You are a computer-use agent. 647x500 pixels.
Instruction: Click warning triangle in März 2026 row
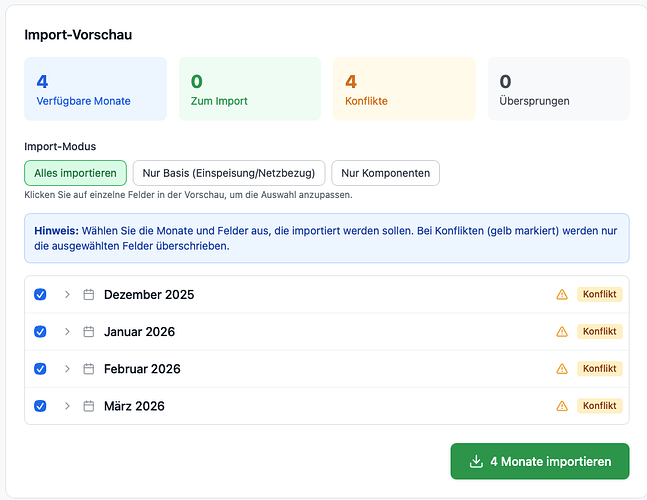(x=562, y=406)
